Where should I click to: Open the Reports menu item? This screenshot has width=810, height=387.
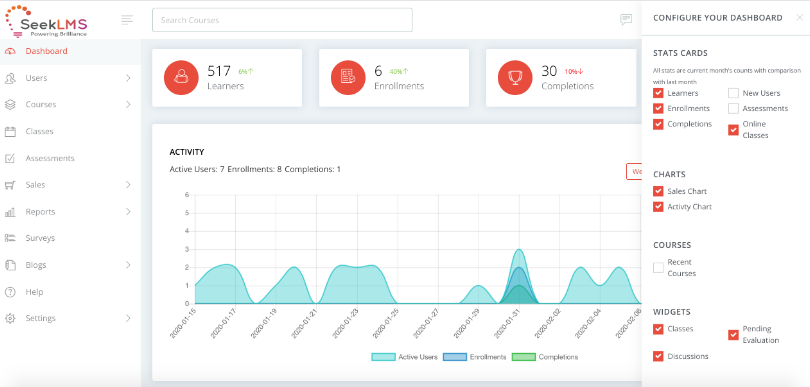(x=70, y=212)
